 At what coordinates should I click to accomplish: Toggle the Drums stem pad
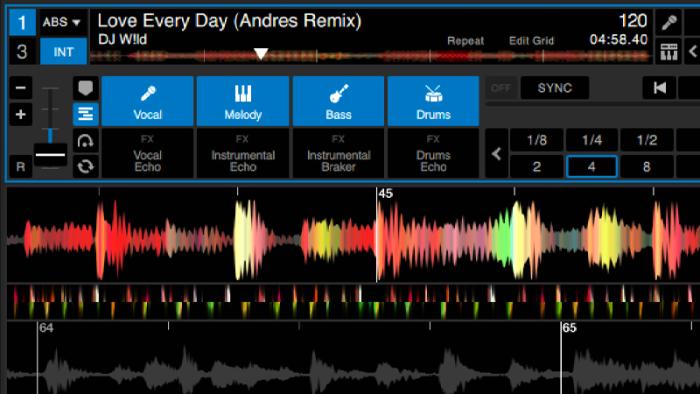(433, 101)
